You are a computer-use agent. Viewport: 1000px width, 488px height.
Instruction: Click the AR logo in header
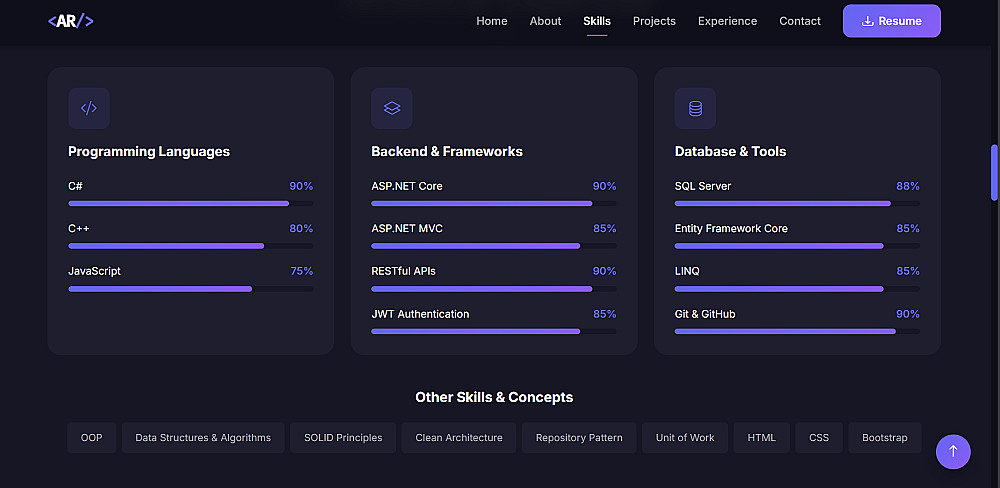71,21
